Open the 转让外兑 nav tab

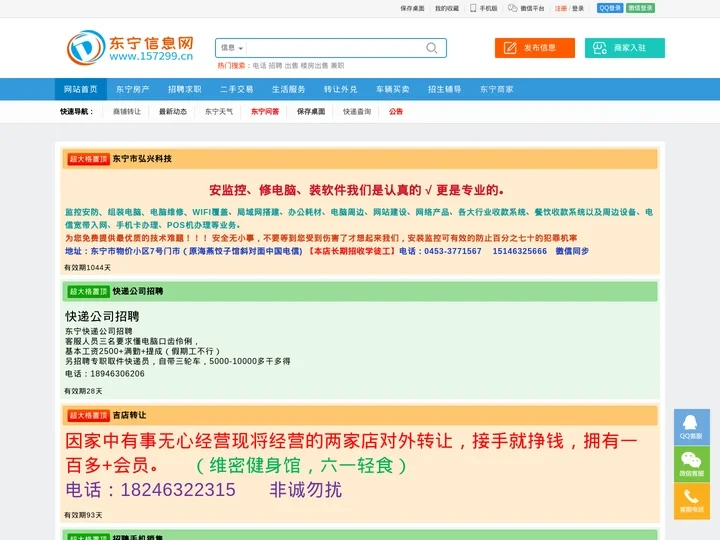[340, 89]
